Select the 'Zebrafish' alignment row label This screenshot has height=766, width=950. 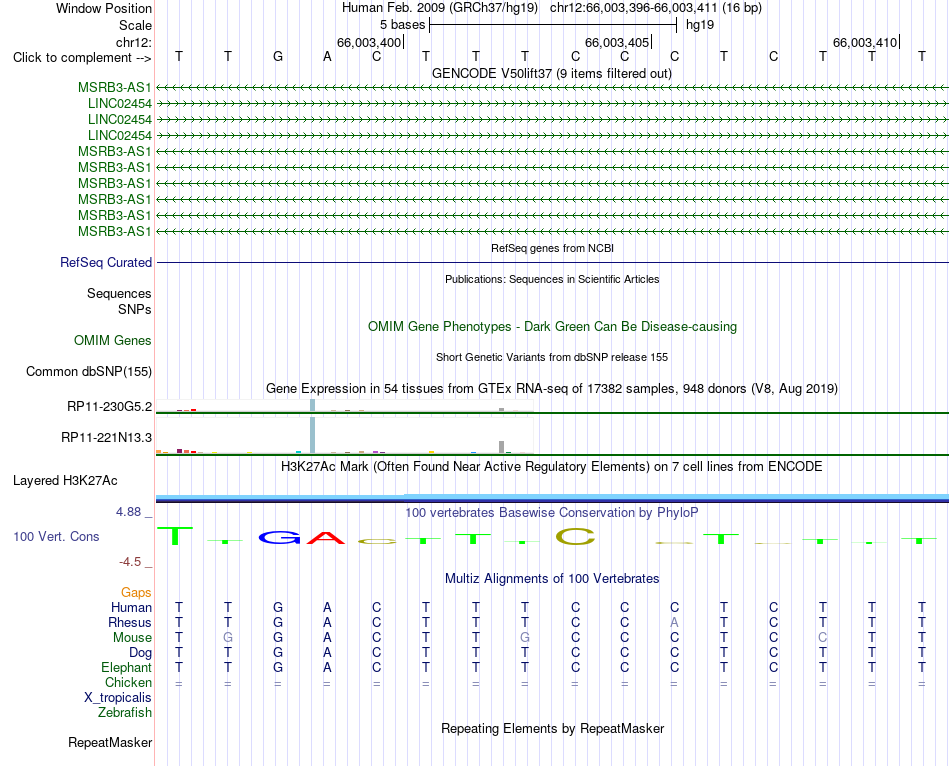(125, 712)
